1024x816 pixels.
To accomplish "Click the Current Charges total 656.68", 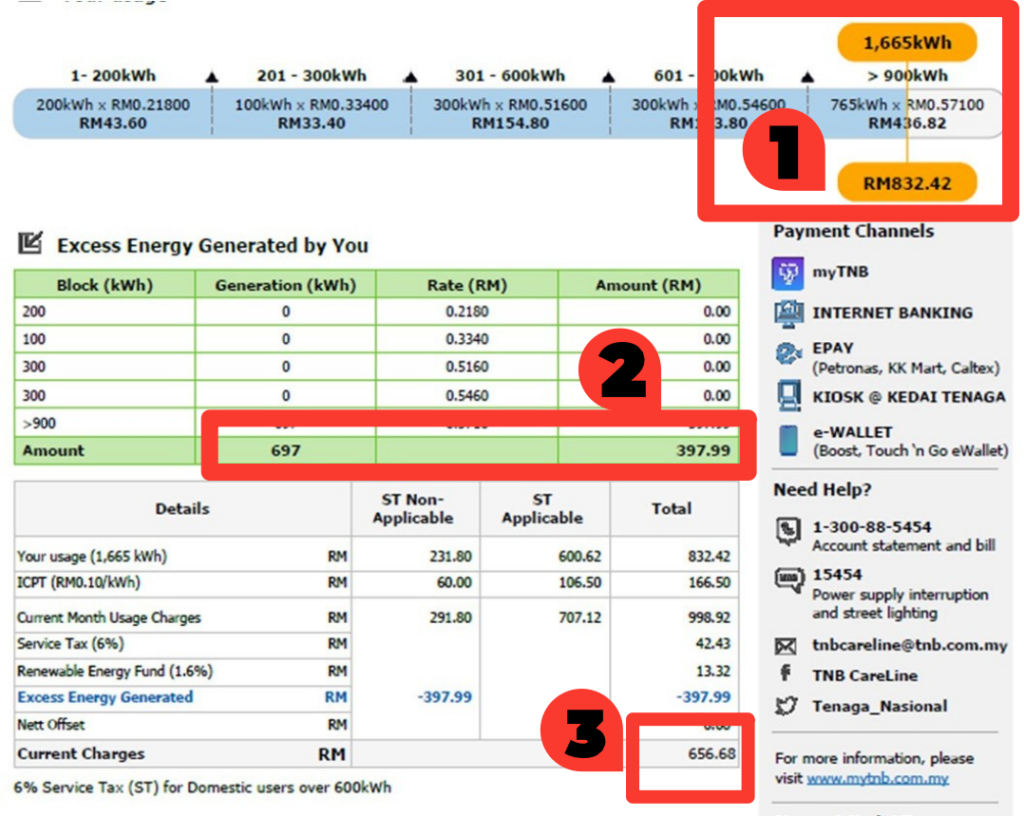I will [x=711, y=754].
